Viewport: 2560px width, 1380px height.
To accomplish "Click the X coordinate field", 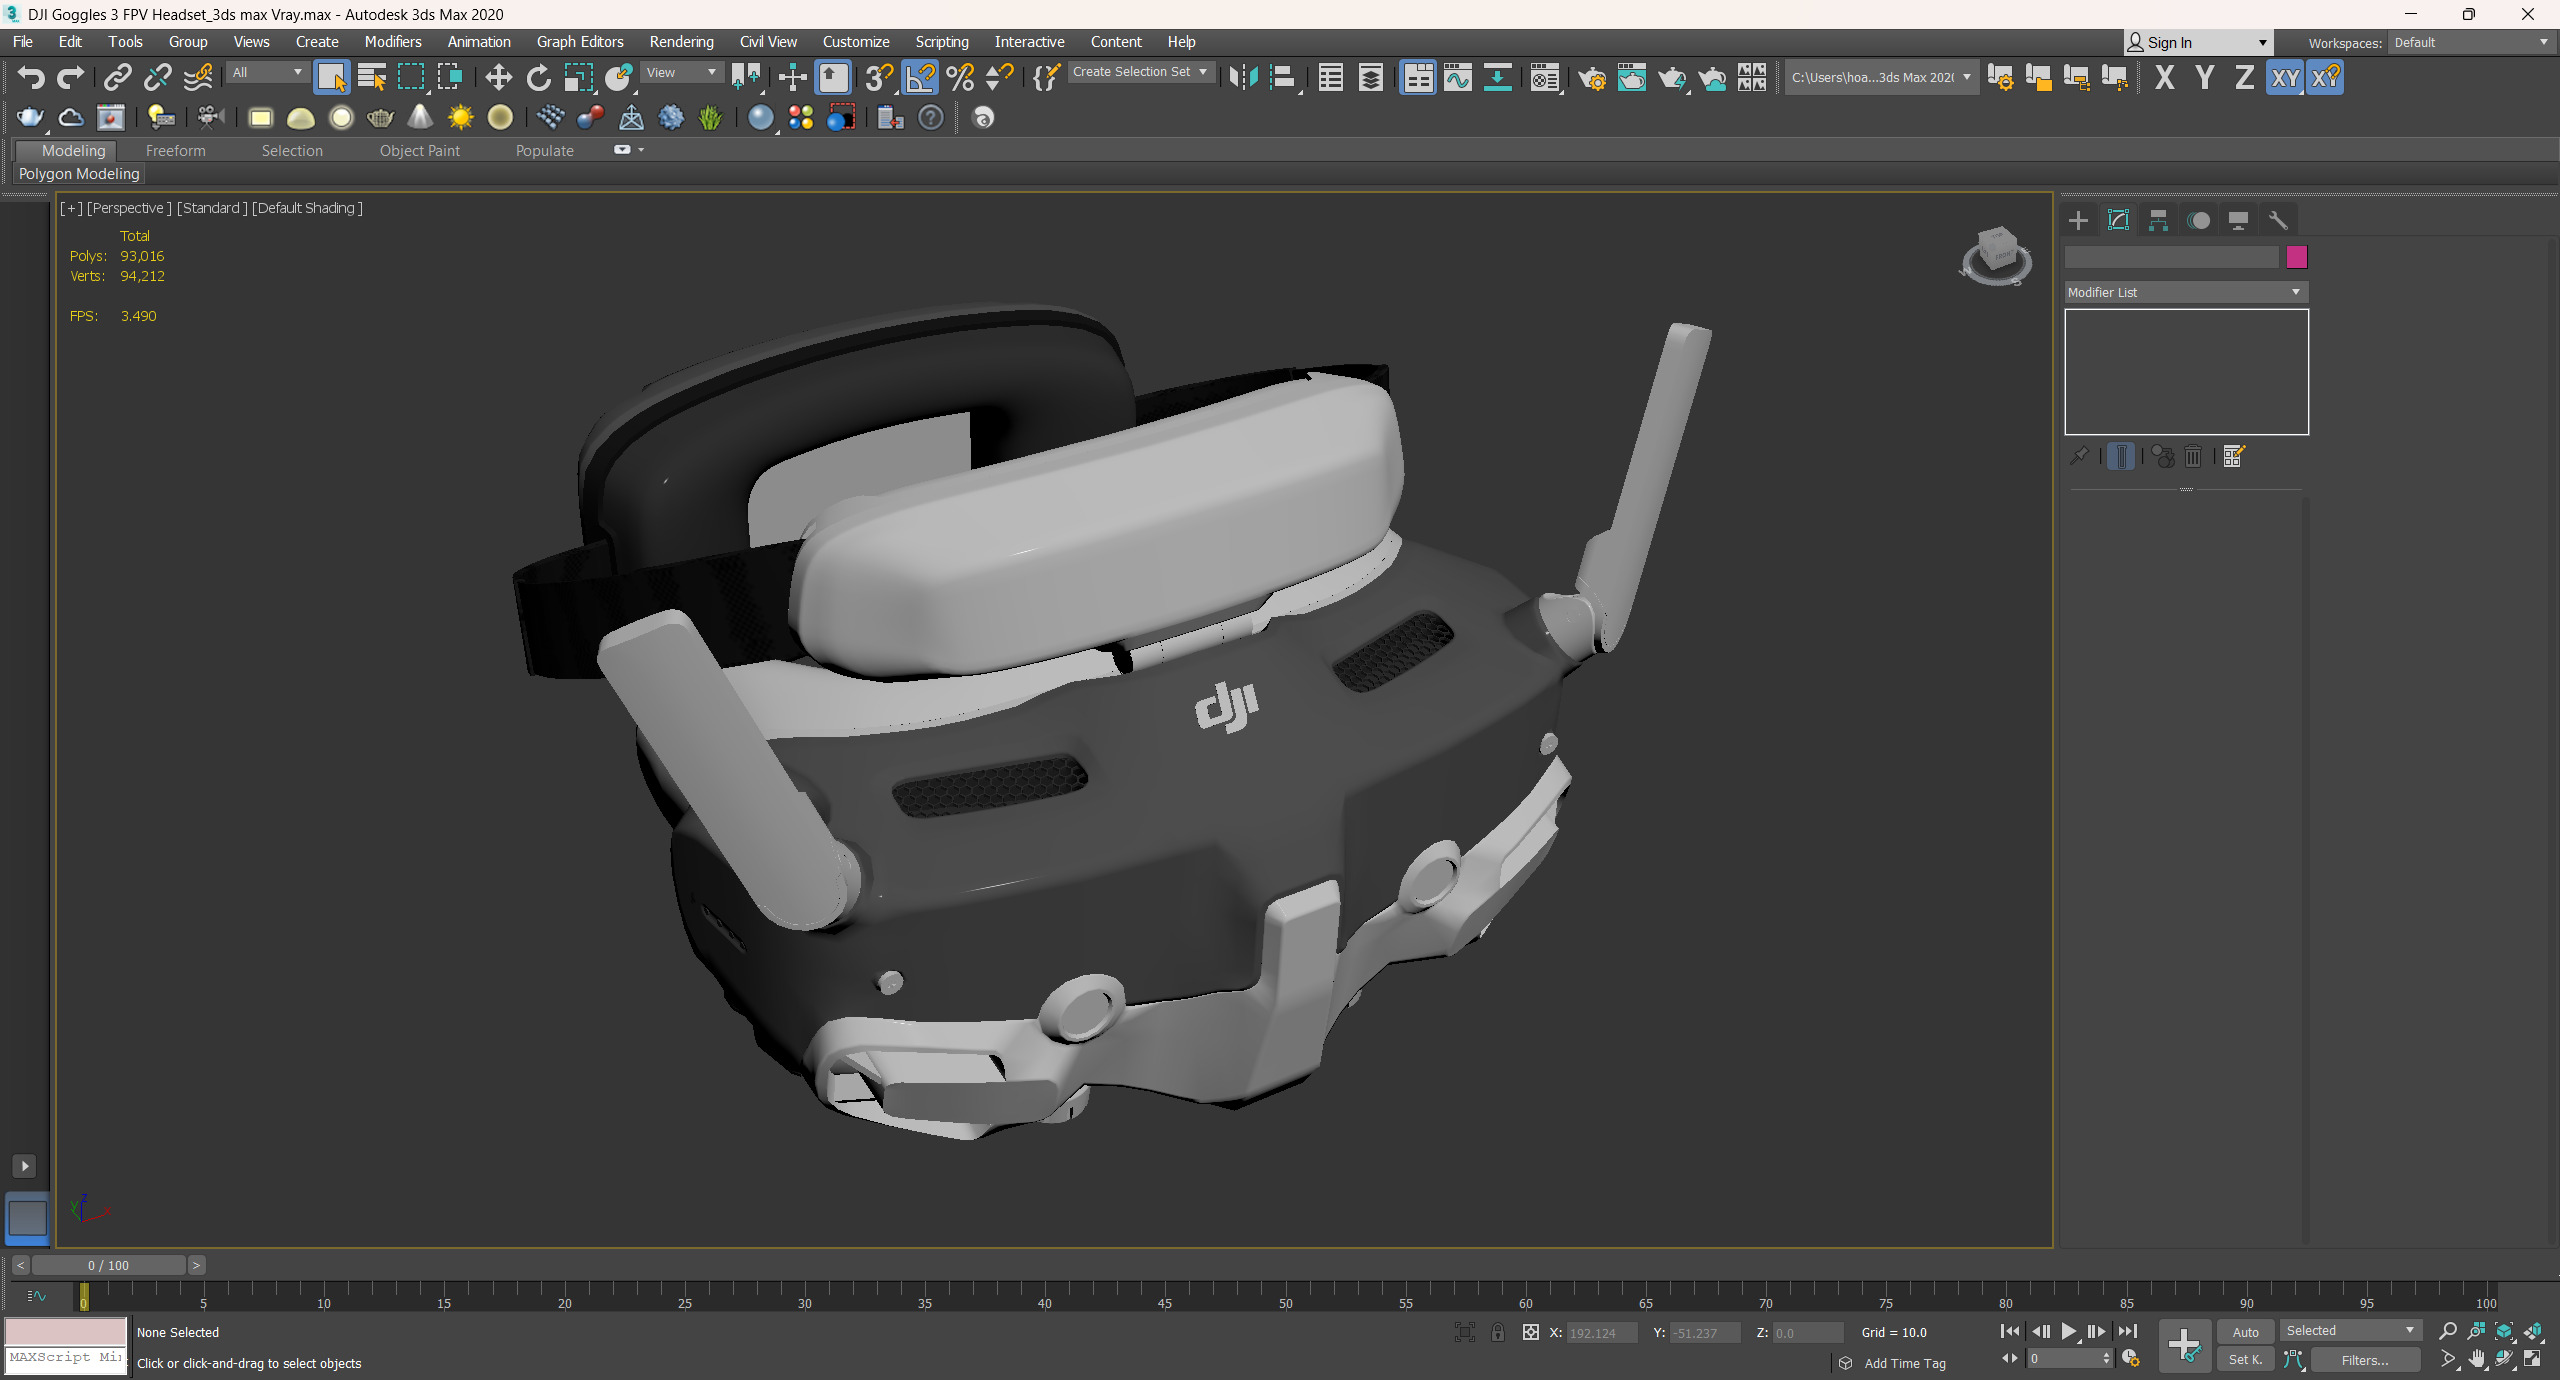I will coord(1602,1333).
